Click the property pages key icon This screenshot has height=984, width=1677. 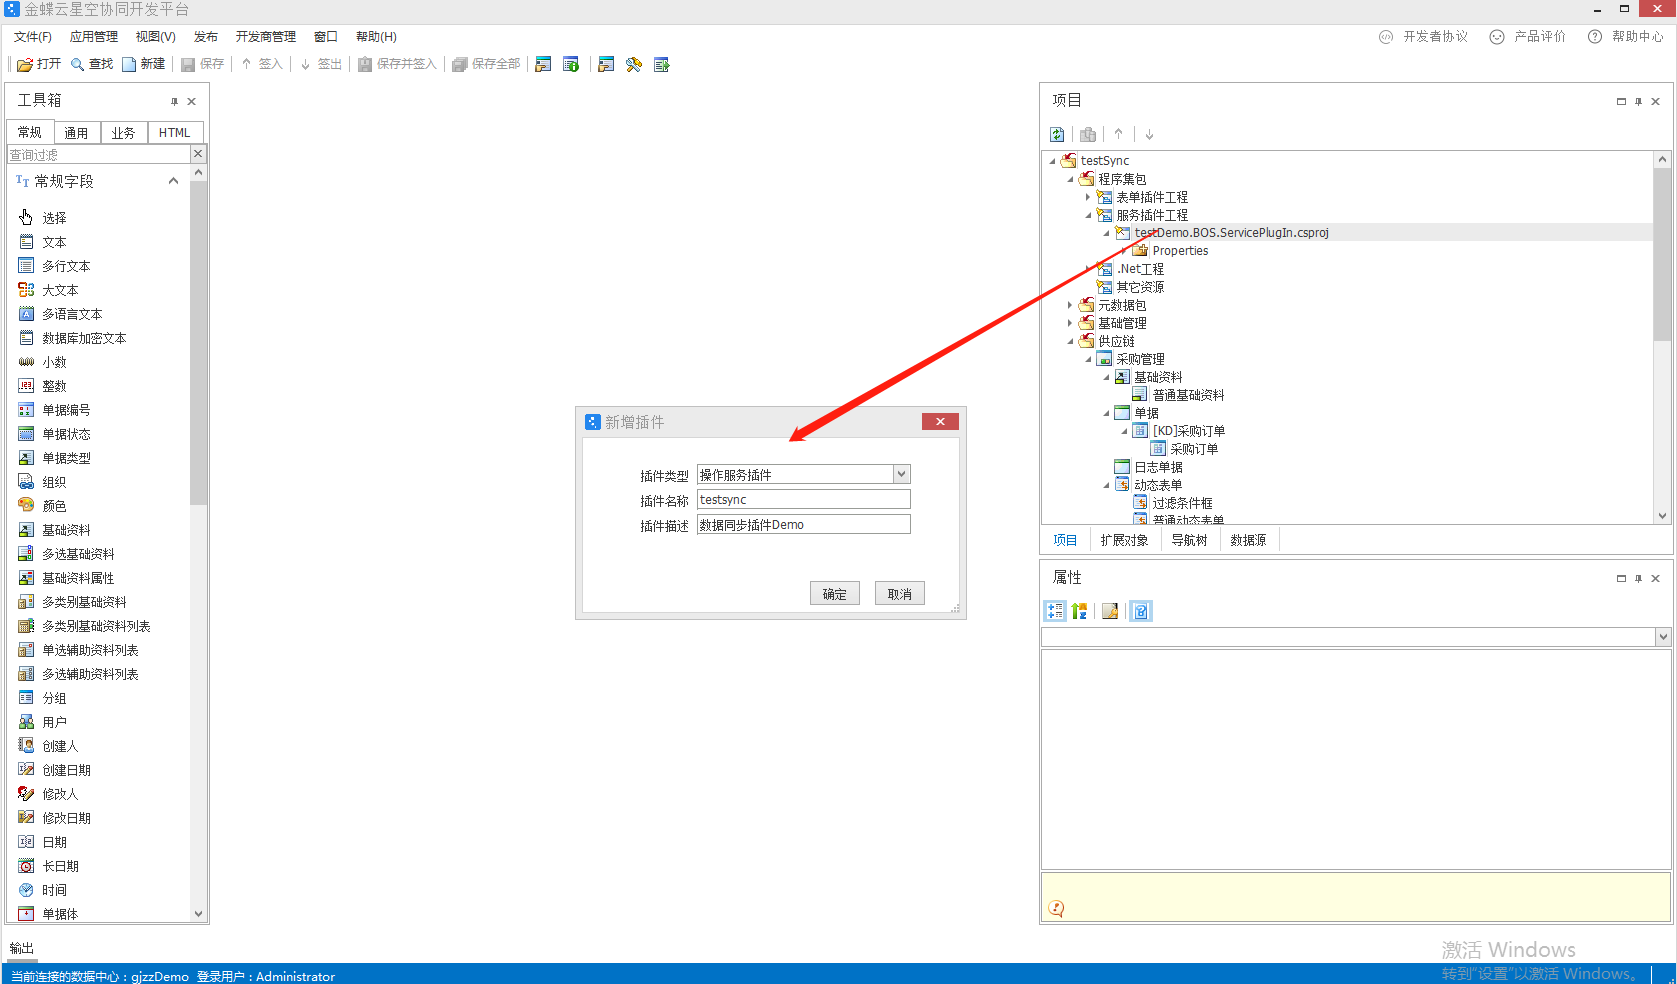pyautogui.click(x=1110, y=611)
